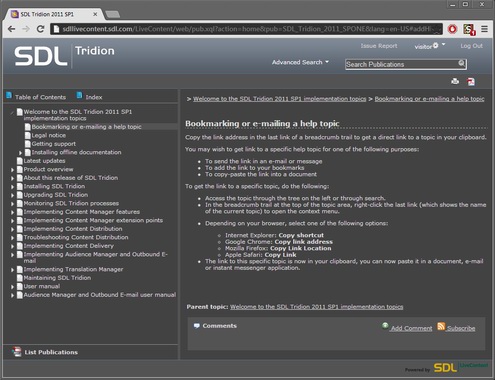
Task: Click page icon beside Legal notice
Action: coord(28,135)
